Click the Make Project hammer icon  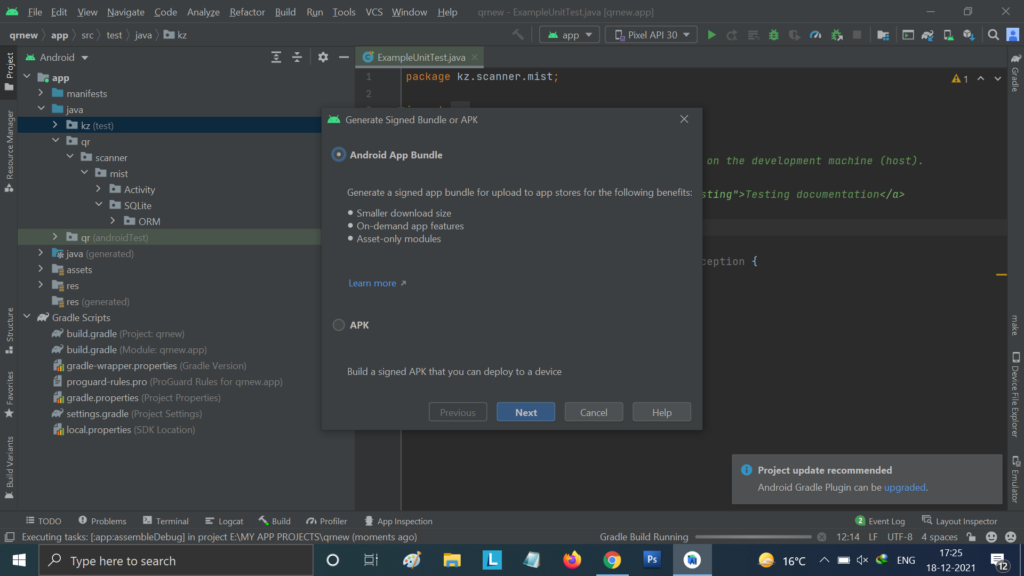(x=518, y=35)
